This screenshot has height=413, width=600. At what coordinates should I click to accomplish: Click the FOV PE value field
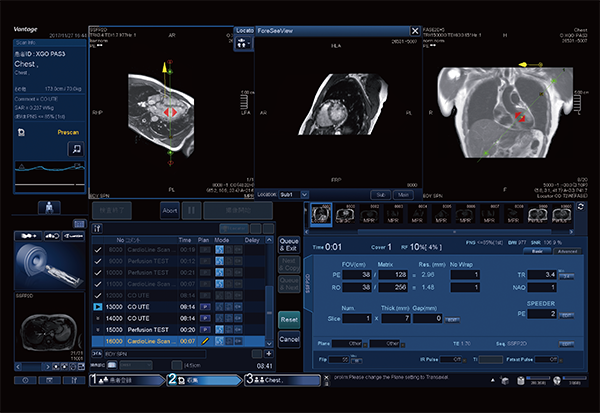click(357, 274)
